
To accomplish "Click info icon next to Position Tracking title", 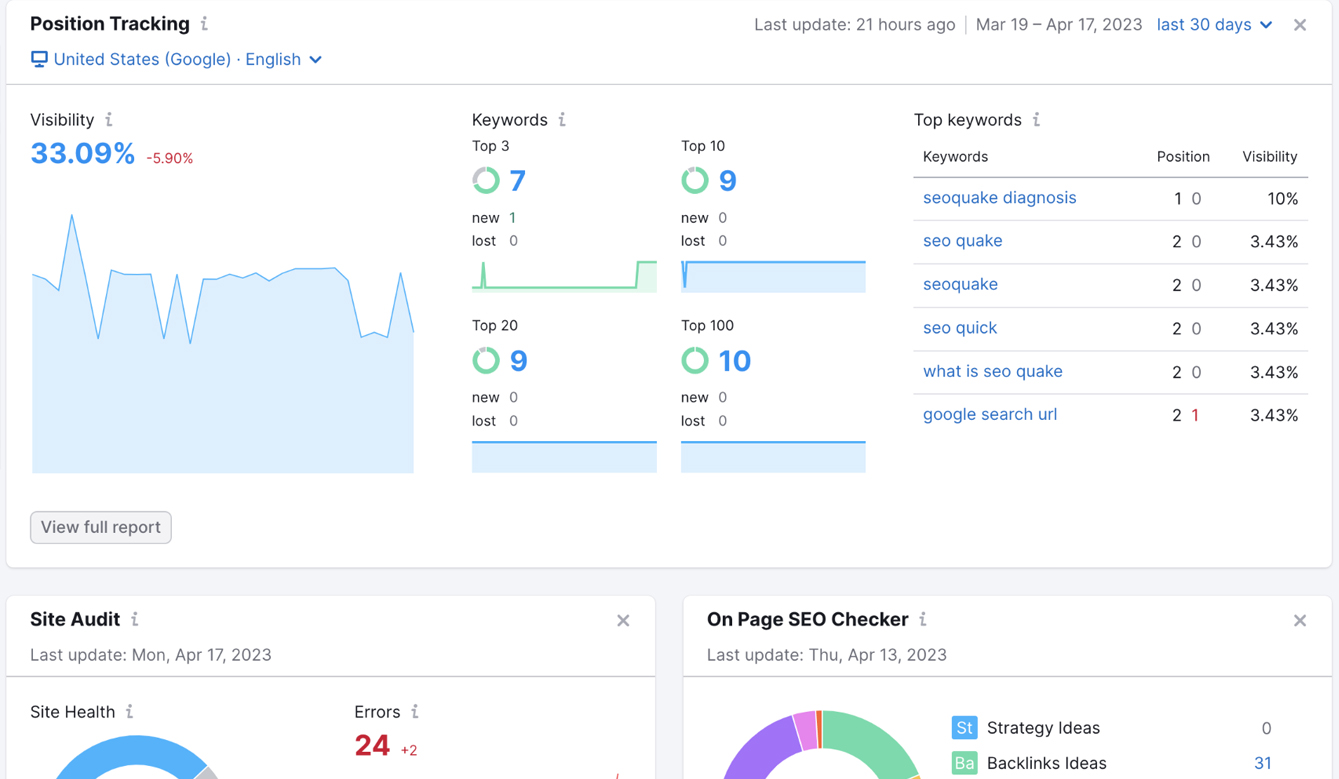I will point(205,23).
